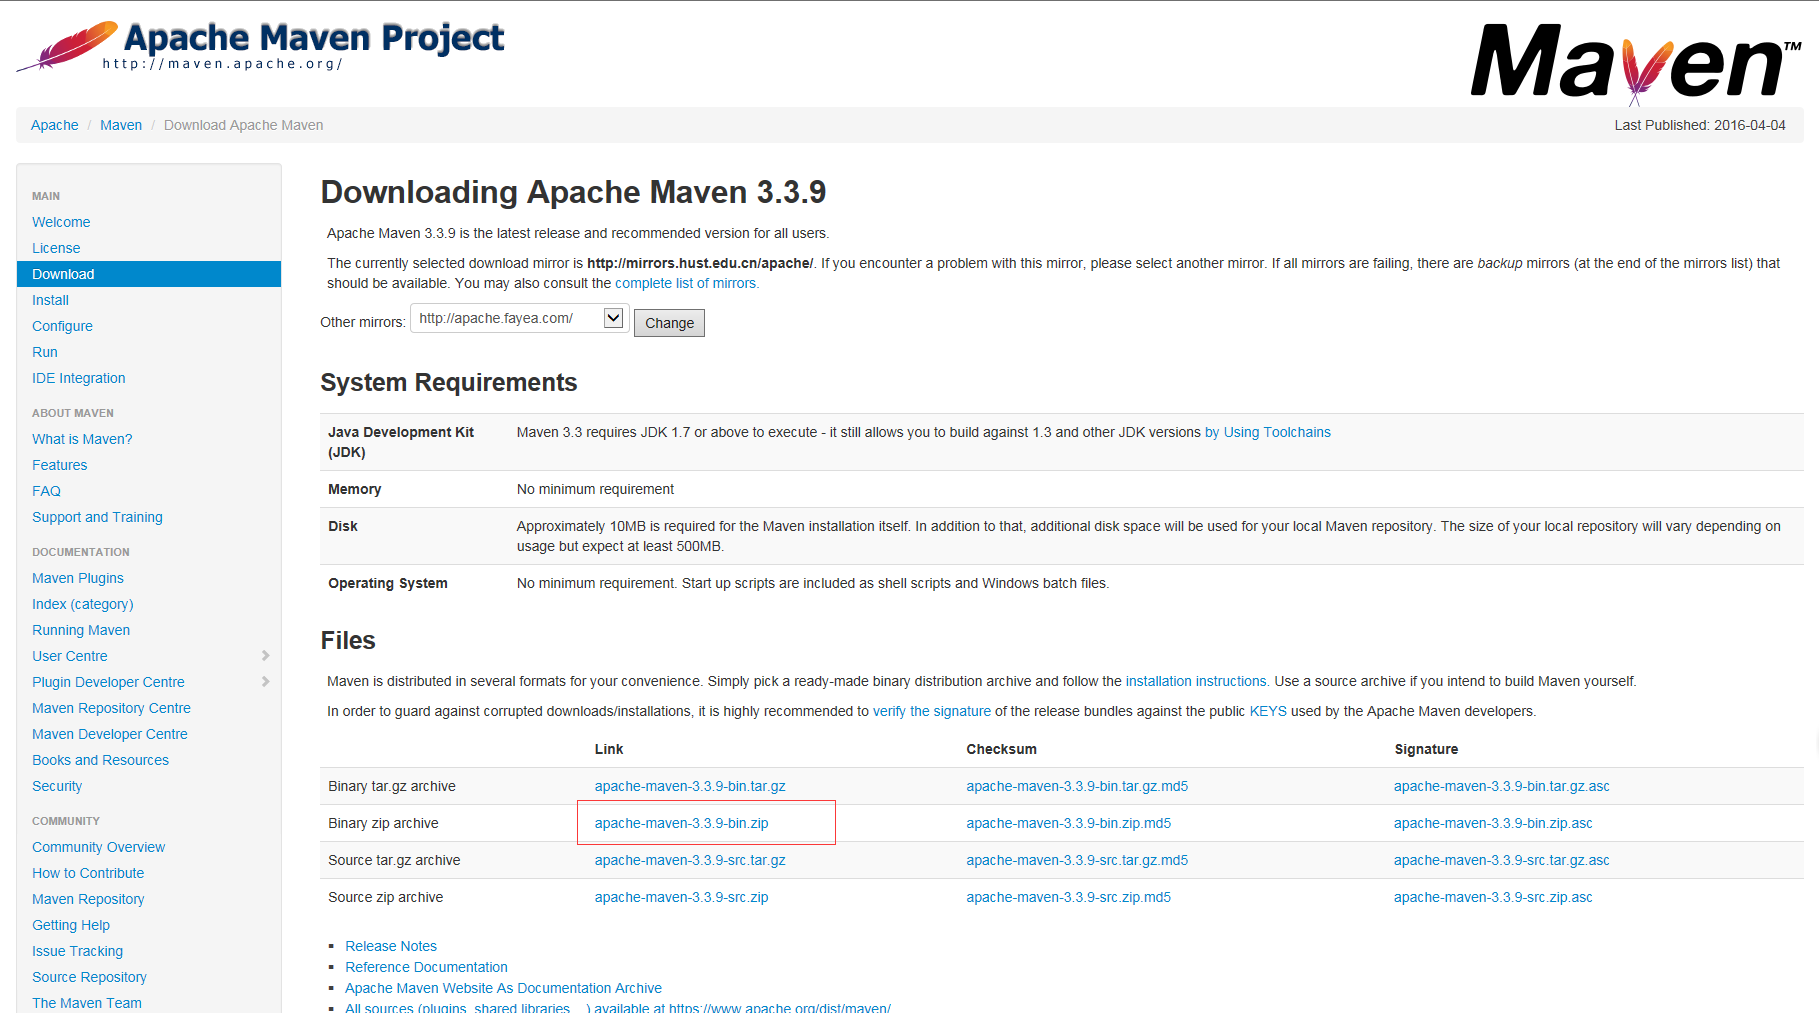Open the complete list of mirrors link

coord(687,283)
